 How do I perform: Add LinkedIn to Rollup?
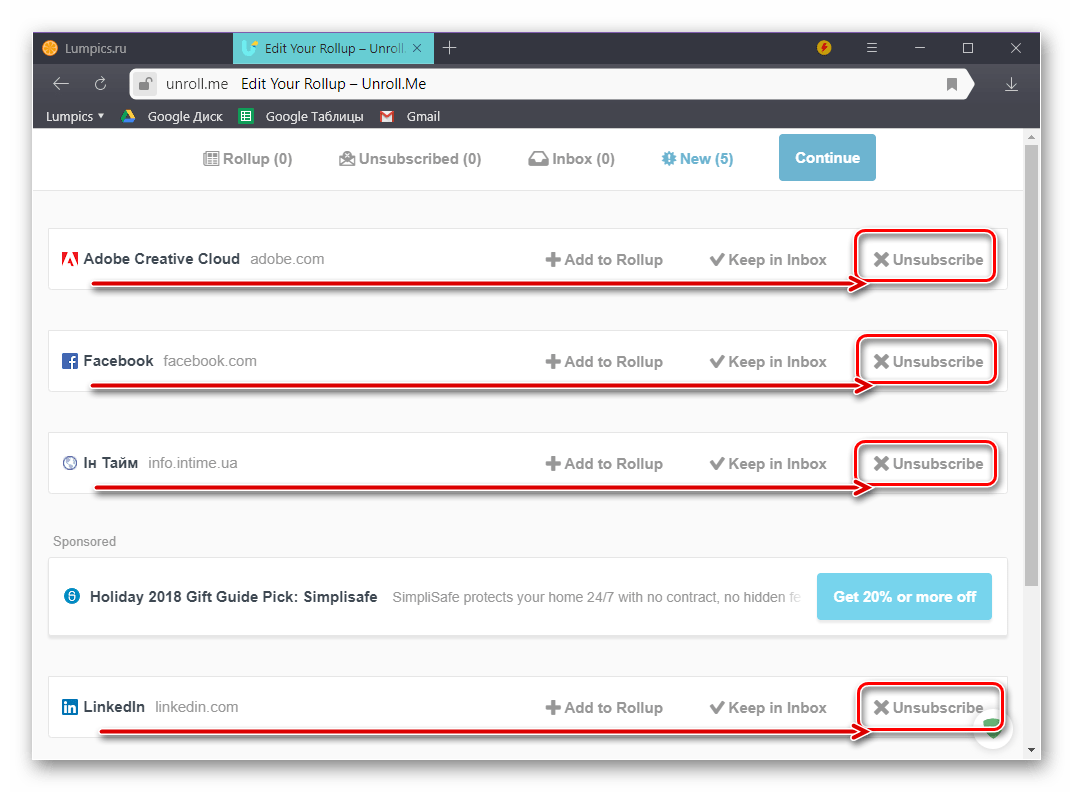604,708
